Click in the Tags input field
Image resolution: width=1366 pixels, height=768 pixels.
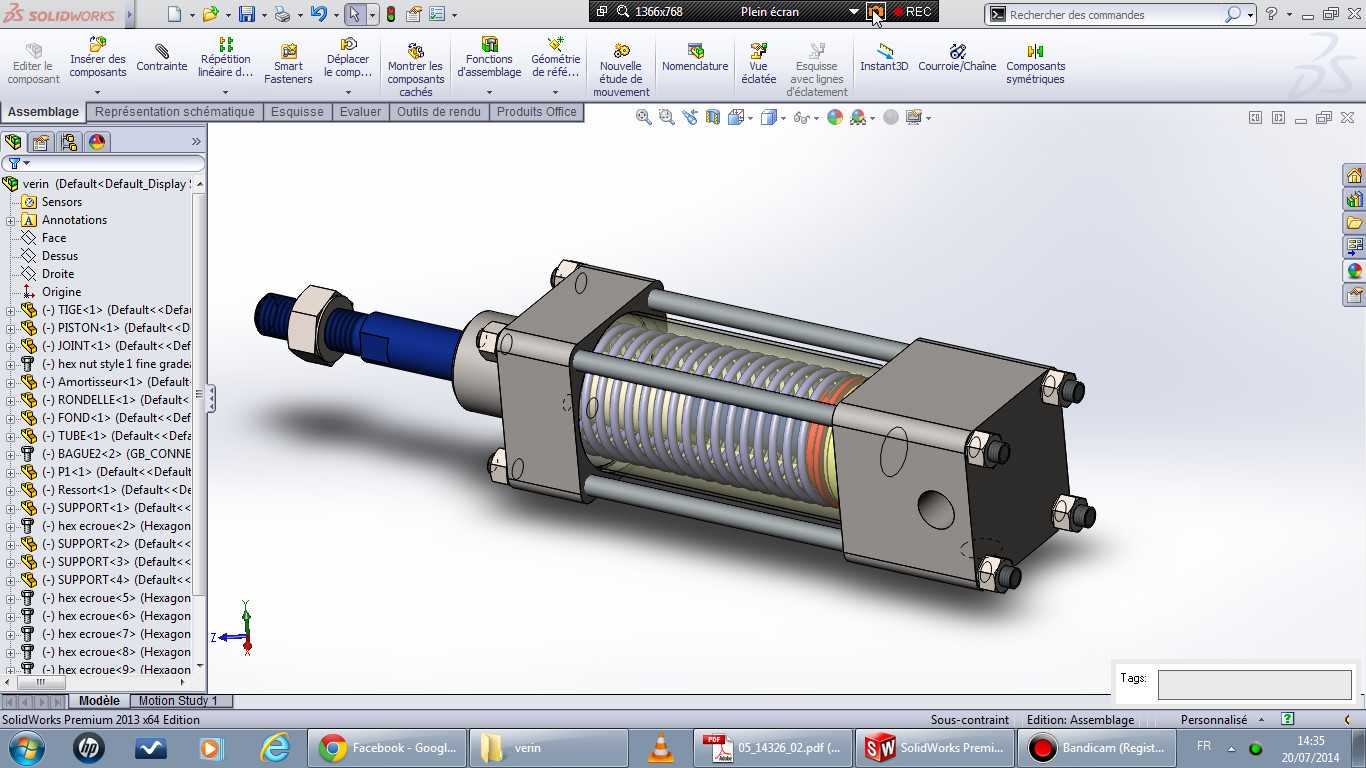(1255, 685)
